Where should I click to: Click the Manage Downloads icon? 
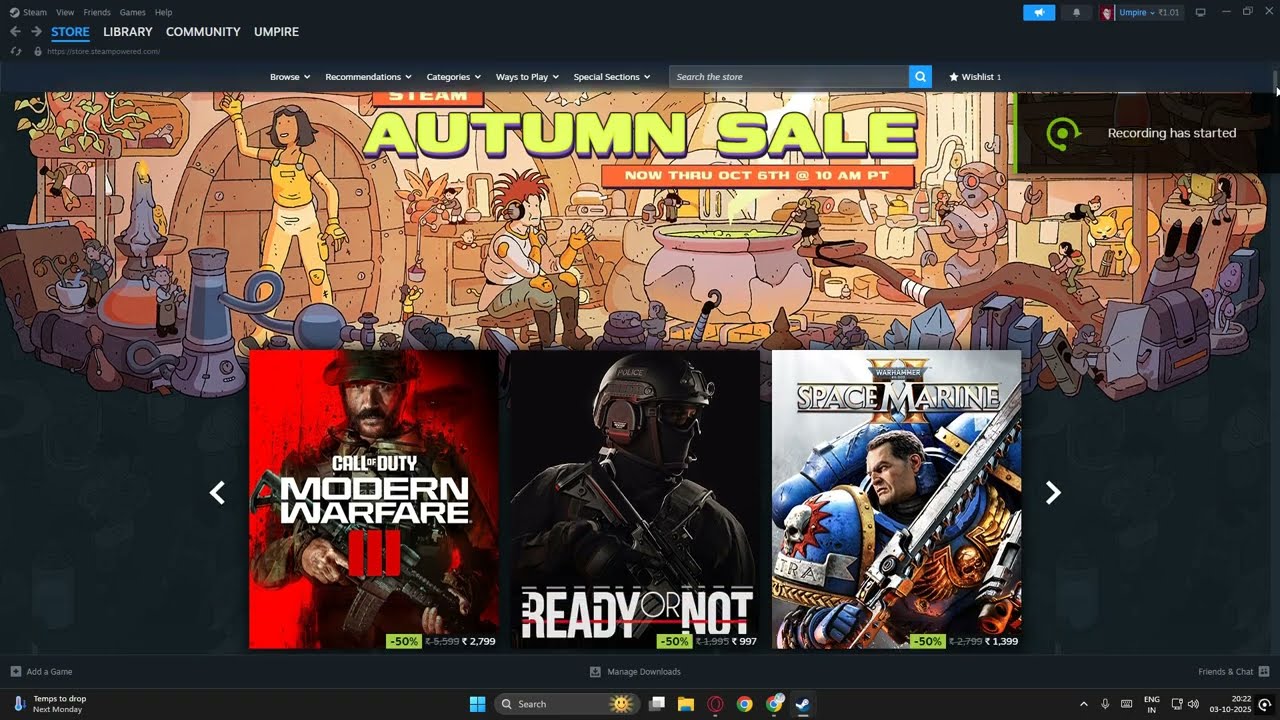point(595,671)
